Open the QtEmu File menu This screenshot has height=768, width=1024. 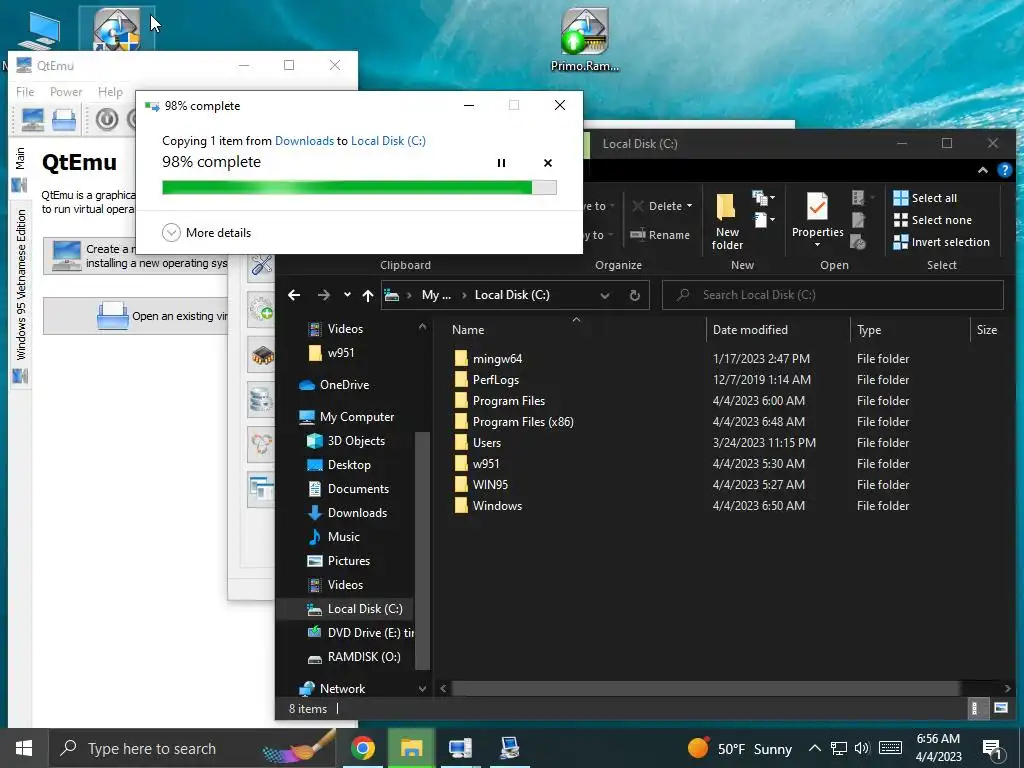coord(25,92)
